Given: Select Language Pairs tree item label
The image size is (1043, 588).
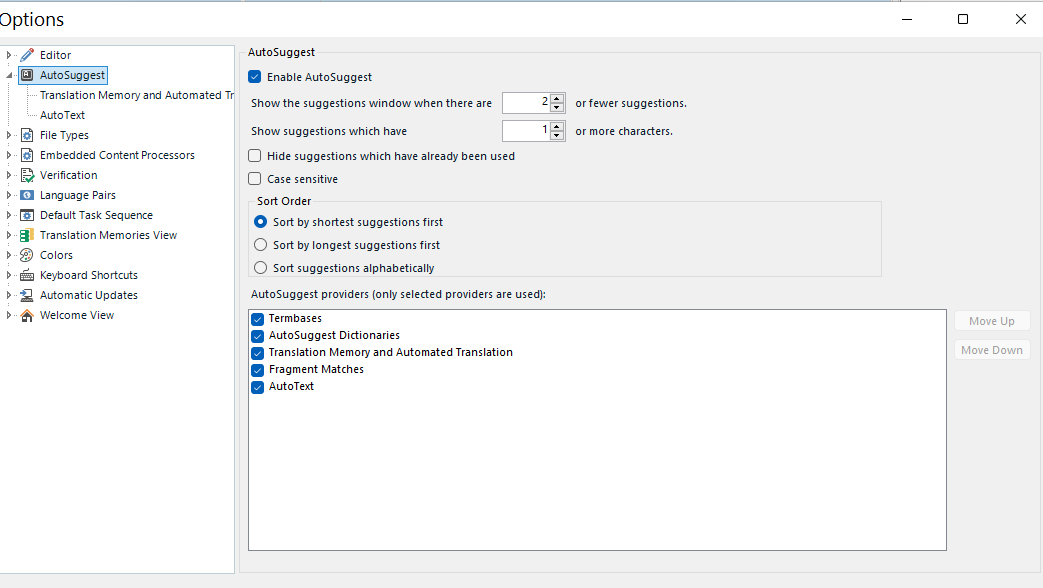Looking at the screenshot, I should pyautogui.click(x=78, y=195).
